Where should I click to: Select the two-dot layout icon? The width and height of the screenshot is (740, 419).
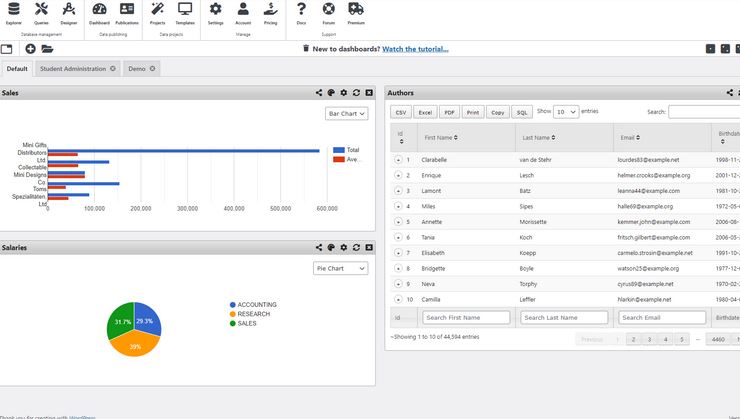[725, 49]
